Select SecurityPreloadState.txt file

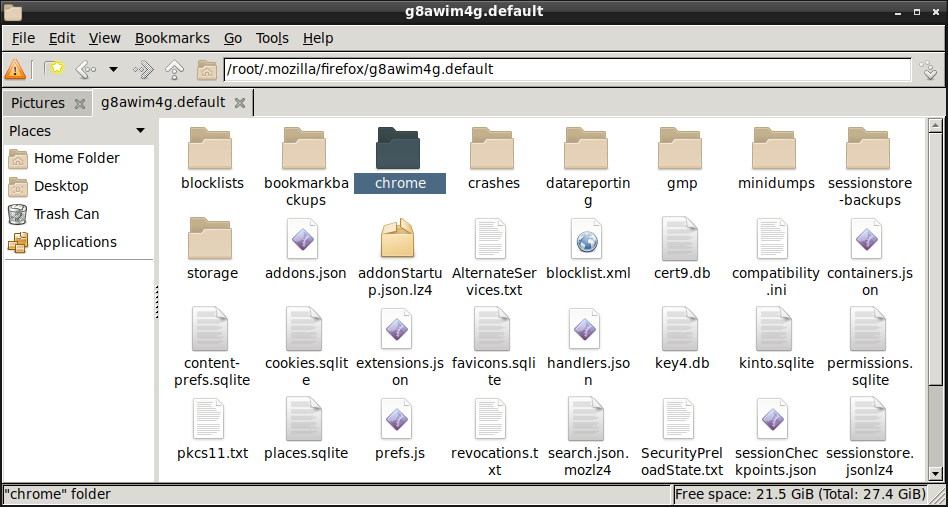682,437
